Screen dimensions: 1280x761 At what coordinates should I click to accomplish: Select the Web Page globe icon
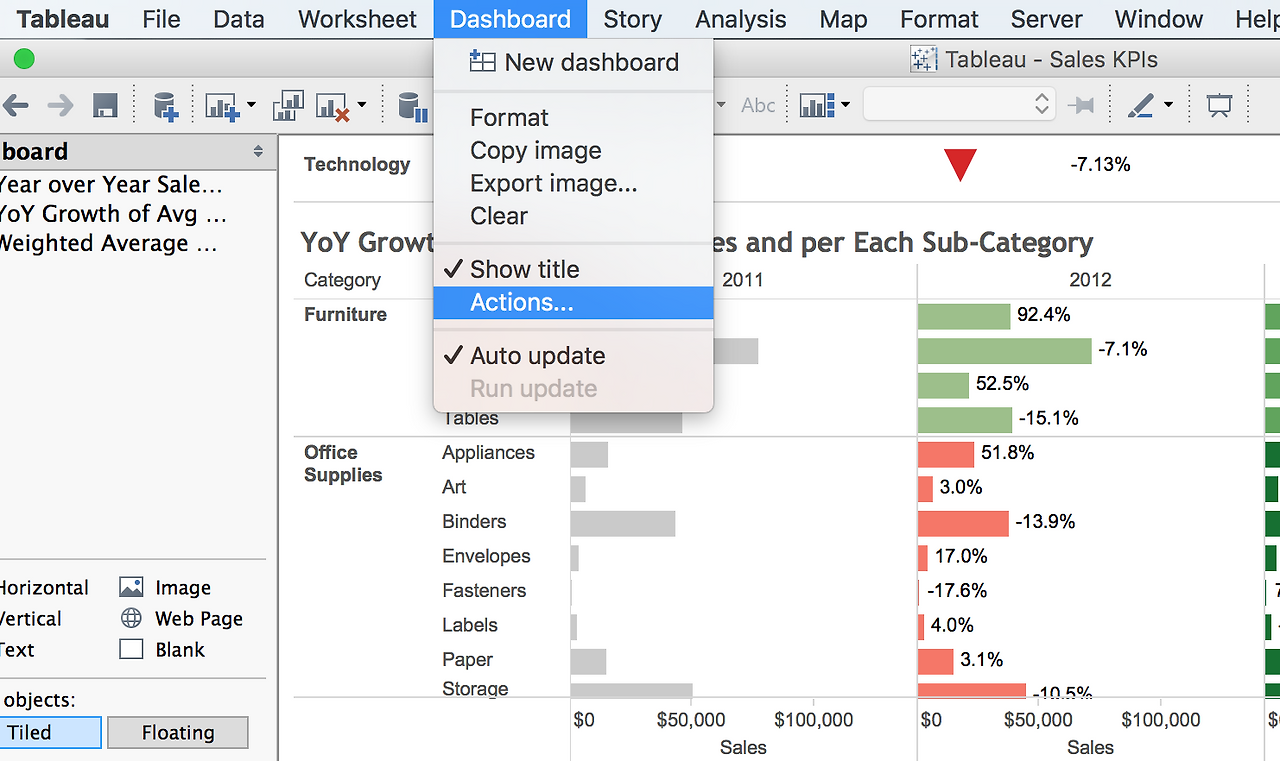click(x=131, y=618)
